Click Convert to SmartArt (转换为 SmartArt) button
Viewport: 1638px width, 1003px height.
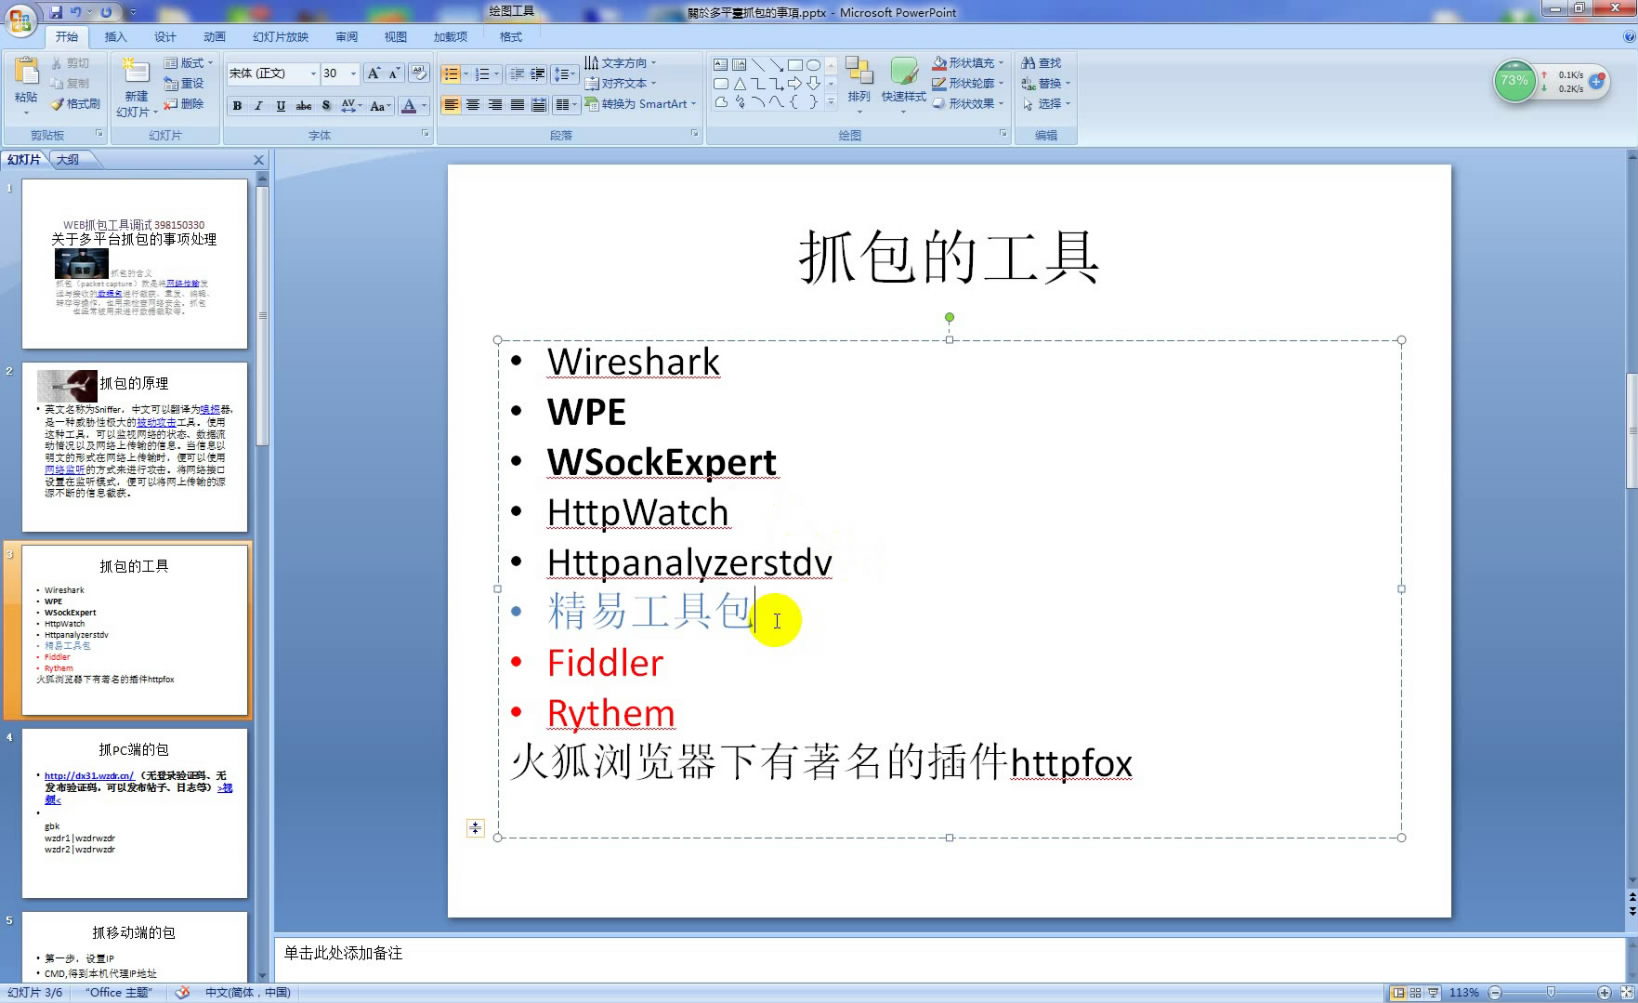(x=640, y=104)
